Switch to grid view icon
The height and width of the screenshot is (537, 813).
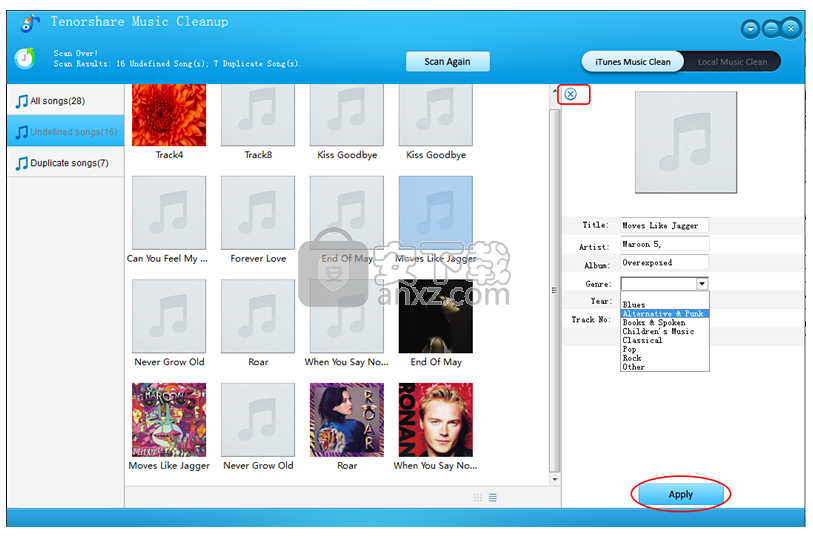click(478, 498)
